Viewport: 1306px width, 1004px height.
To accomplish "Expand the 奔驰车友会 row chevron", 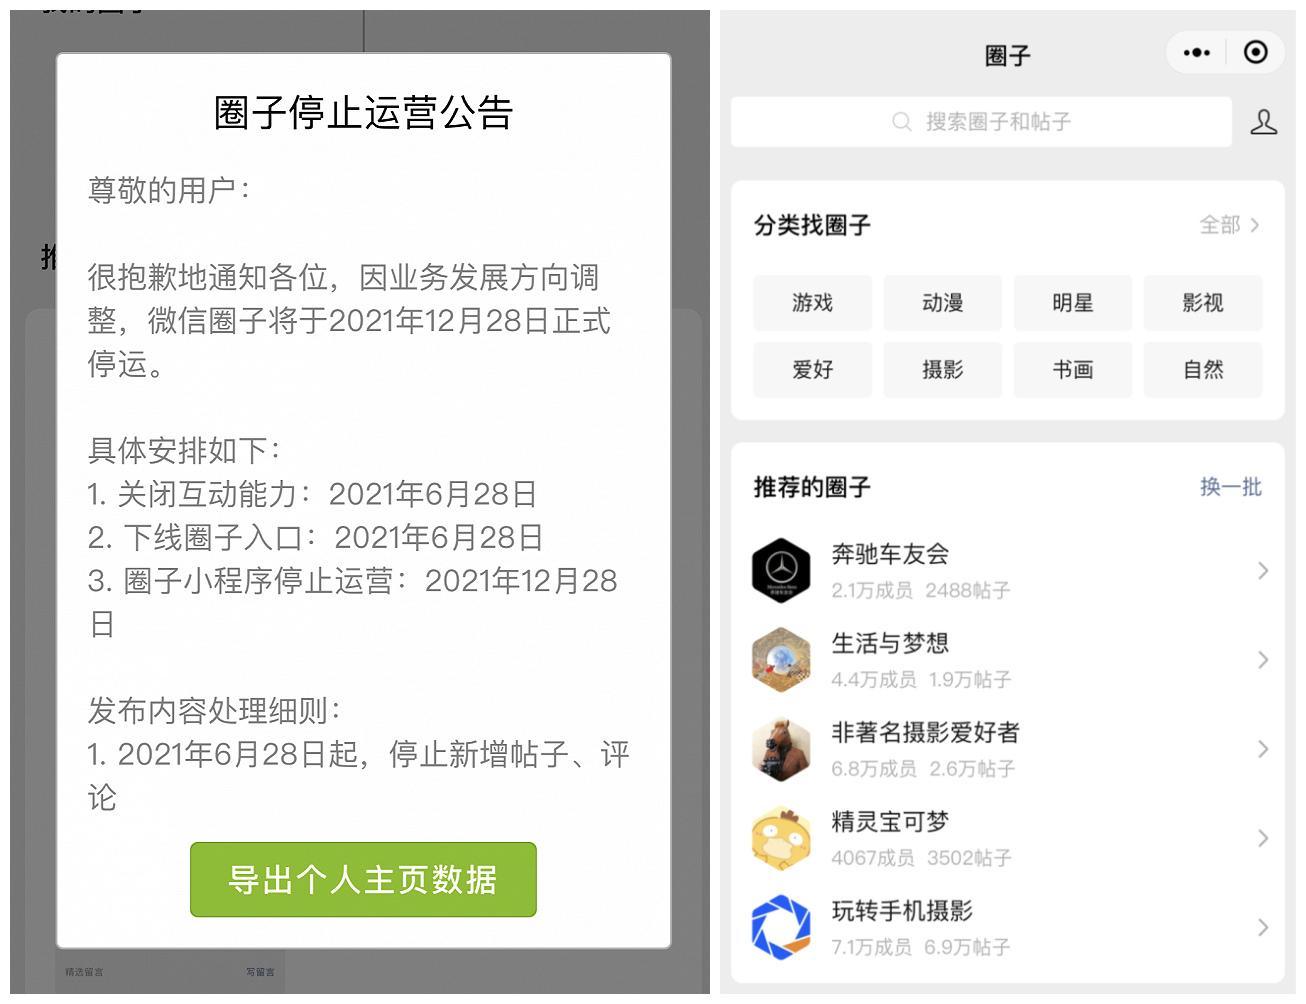I will pos(1263,570).
